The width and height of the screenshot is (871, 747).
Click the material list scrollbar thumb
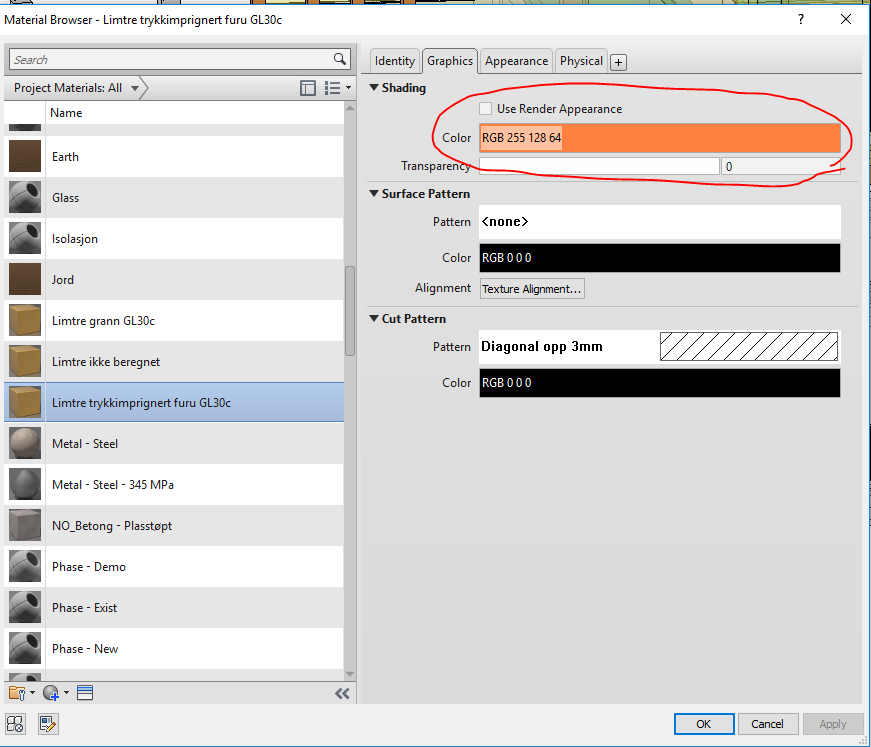click(x=349, y=310)
